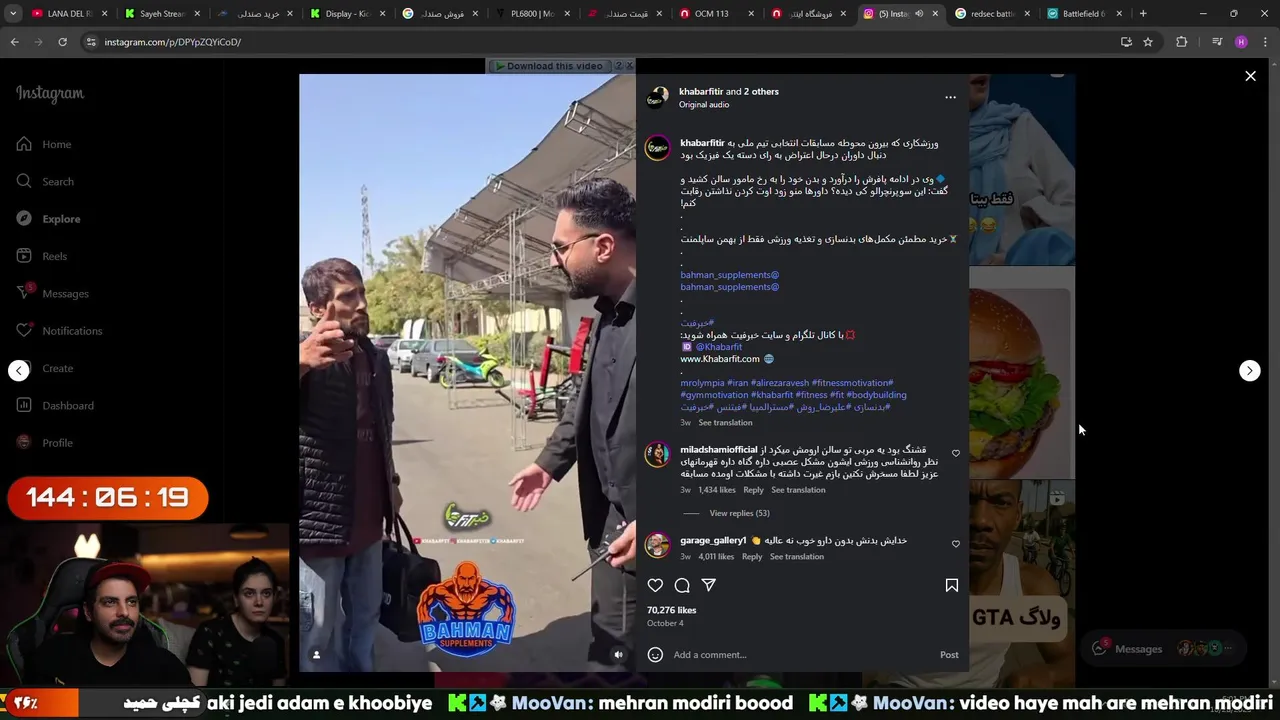Screen dimensions: 1280x720
Task: Open Instagram Home from the sidebar
Action: click(x=45, y=144)
